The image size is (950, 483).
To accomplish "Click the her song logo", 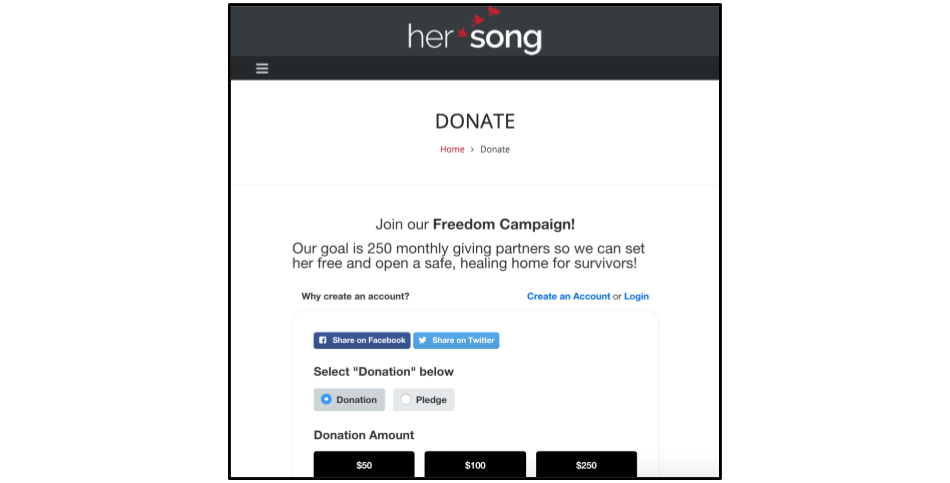I will 474,31.
